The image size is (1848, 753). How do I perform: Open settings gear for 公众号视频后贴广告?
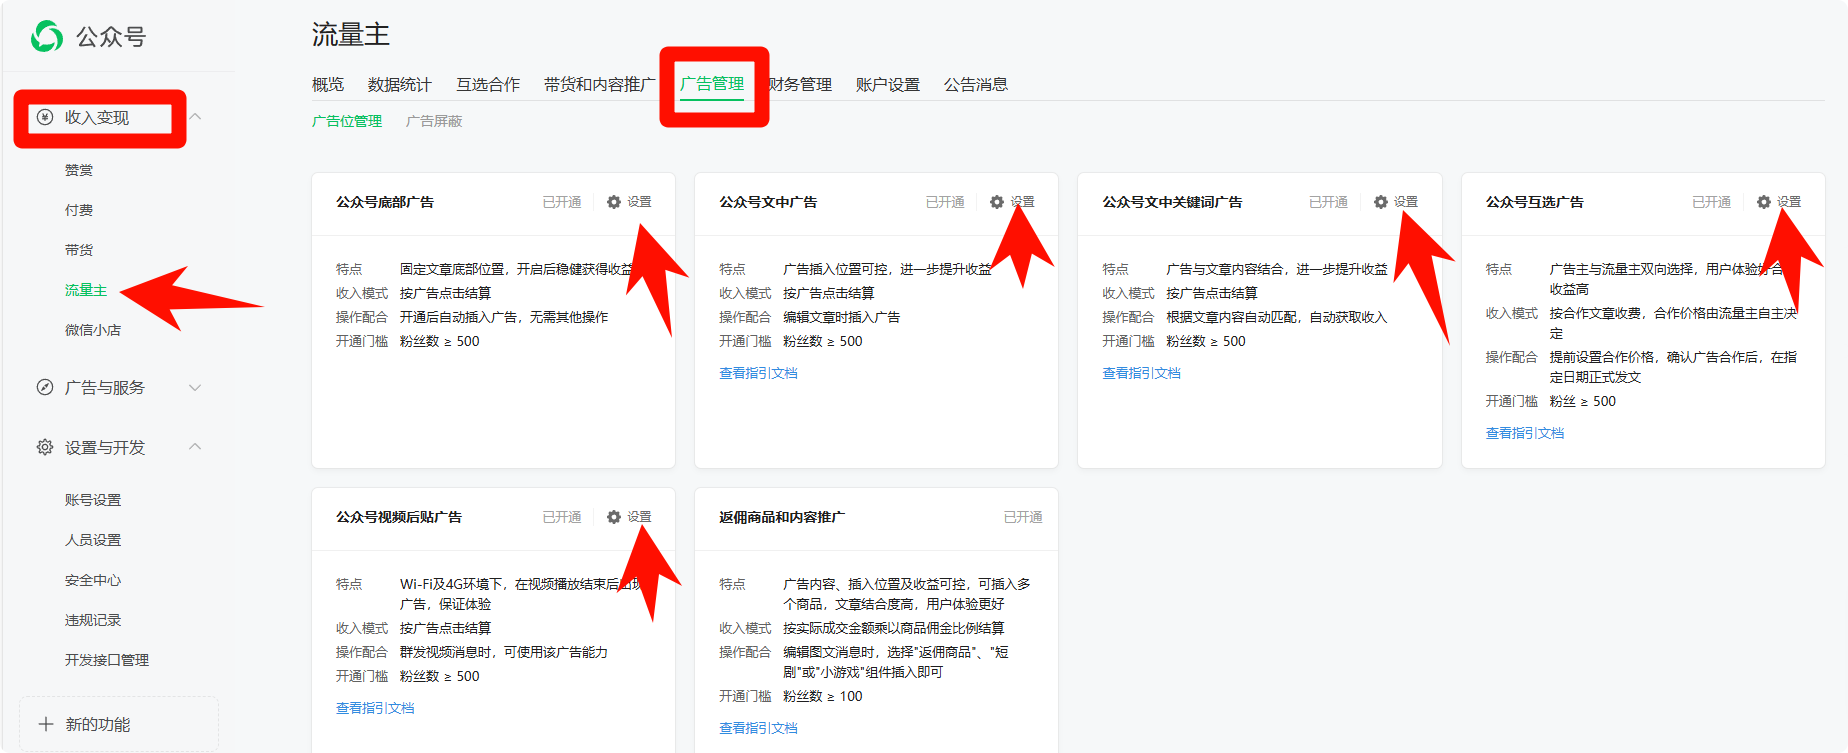coord(614,517)
